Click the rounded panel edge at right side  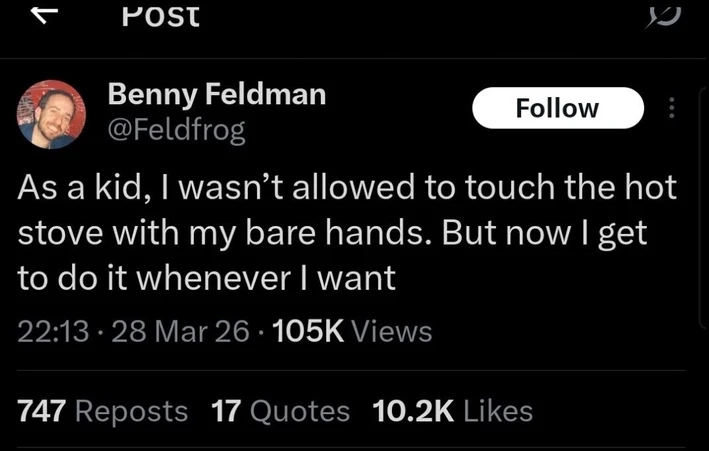click(704, 207)
